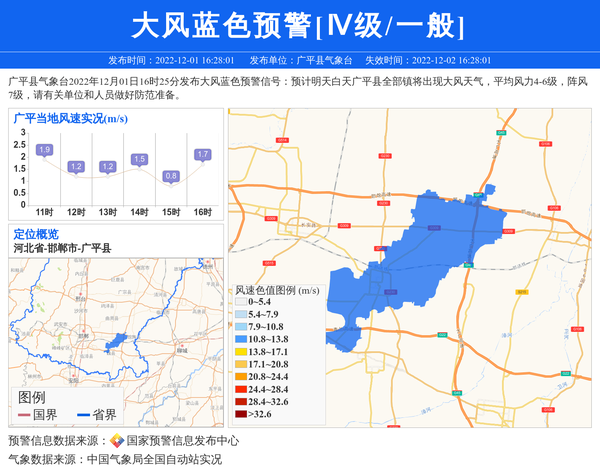This screenshot has width=600, height=471.
Task: Click the 邢台 city label on the overview map
Action: [81, 299]
